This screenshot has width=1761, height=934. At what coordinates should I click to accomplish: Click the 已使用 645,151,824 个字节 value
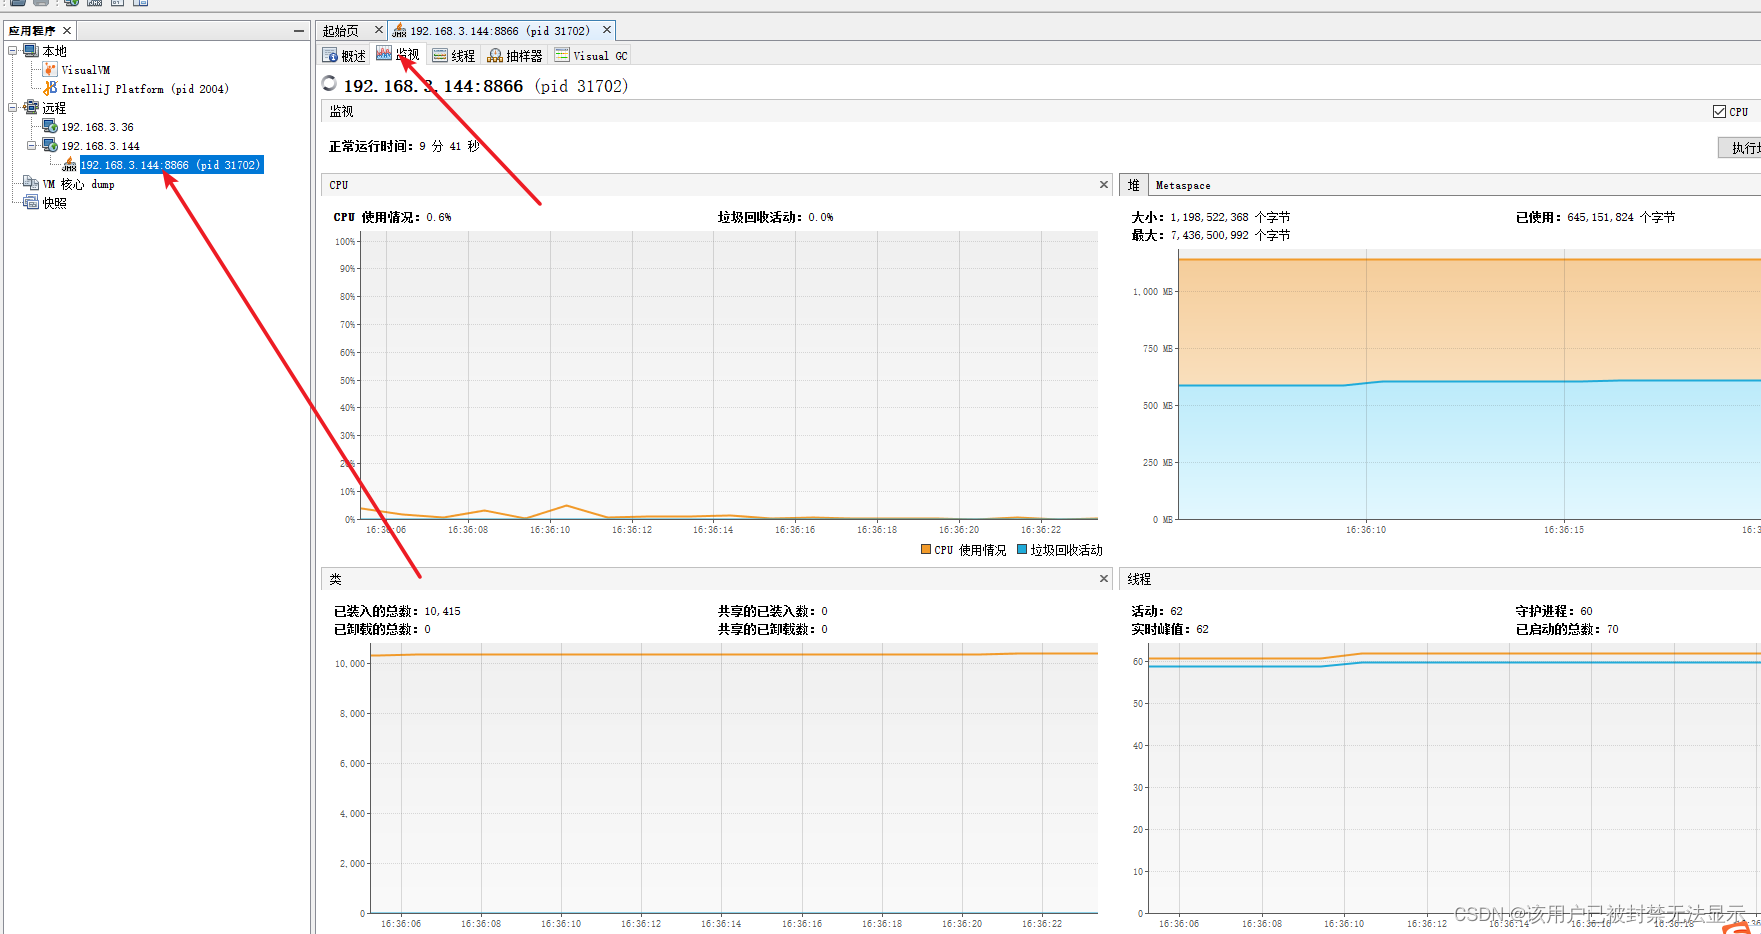coord(1621,217)
